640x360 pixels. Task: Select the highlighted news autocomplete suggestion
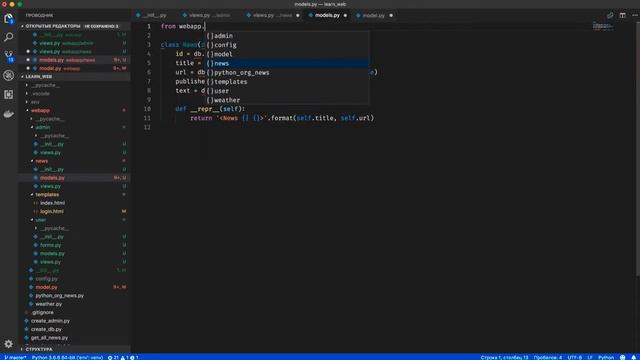click(287, 63)
